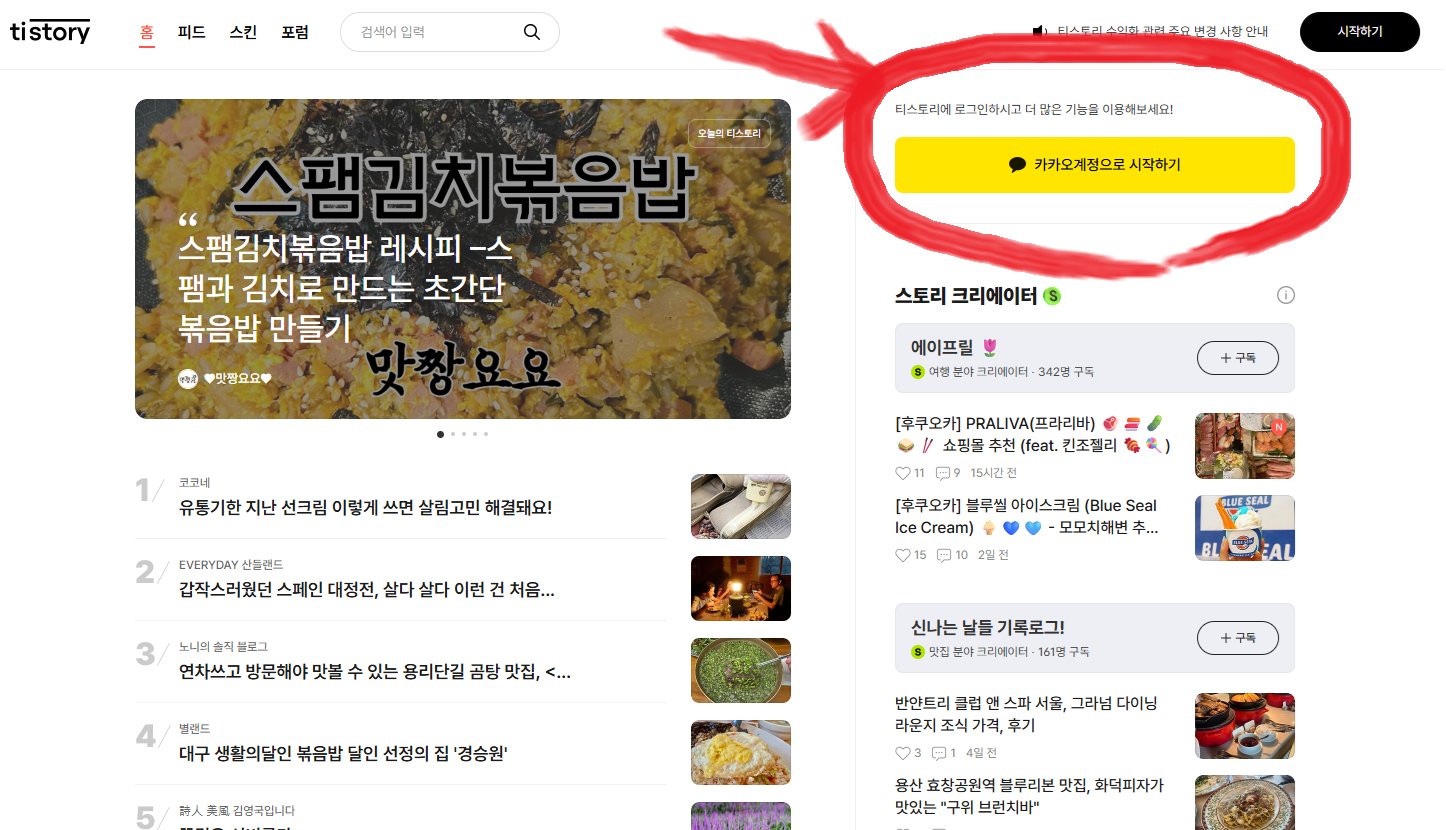Open Story Creator info icon

pos(1286,295)
